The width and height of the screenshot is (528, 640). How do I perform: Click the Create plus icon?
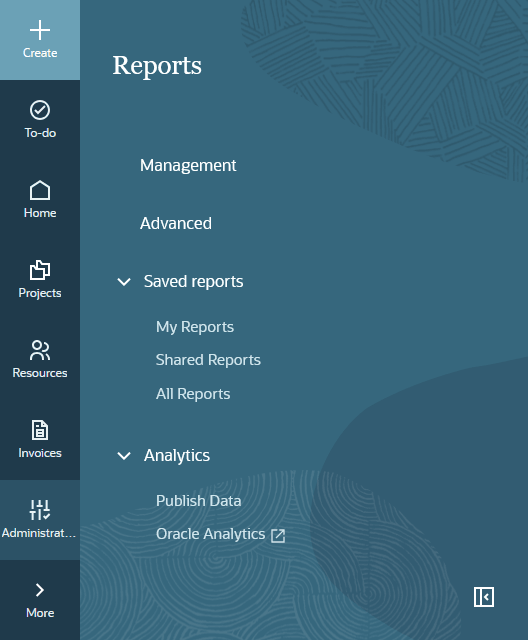(x=40, y=30)
